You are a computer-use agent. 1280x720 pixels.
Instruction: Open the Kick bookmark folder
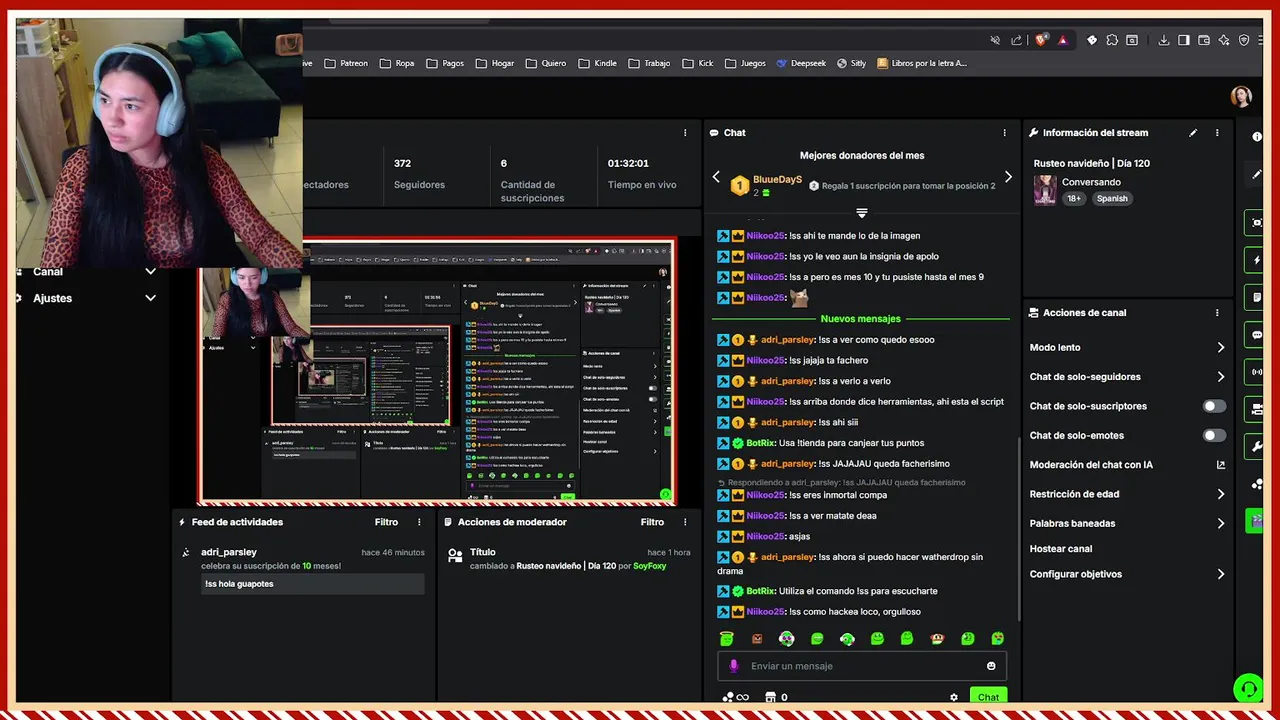[x=698, y=63]
